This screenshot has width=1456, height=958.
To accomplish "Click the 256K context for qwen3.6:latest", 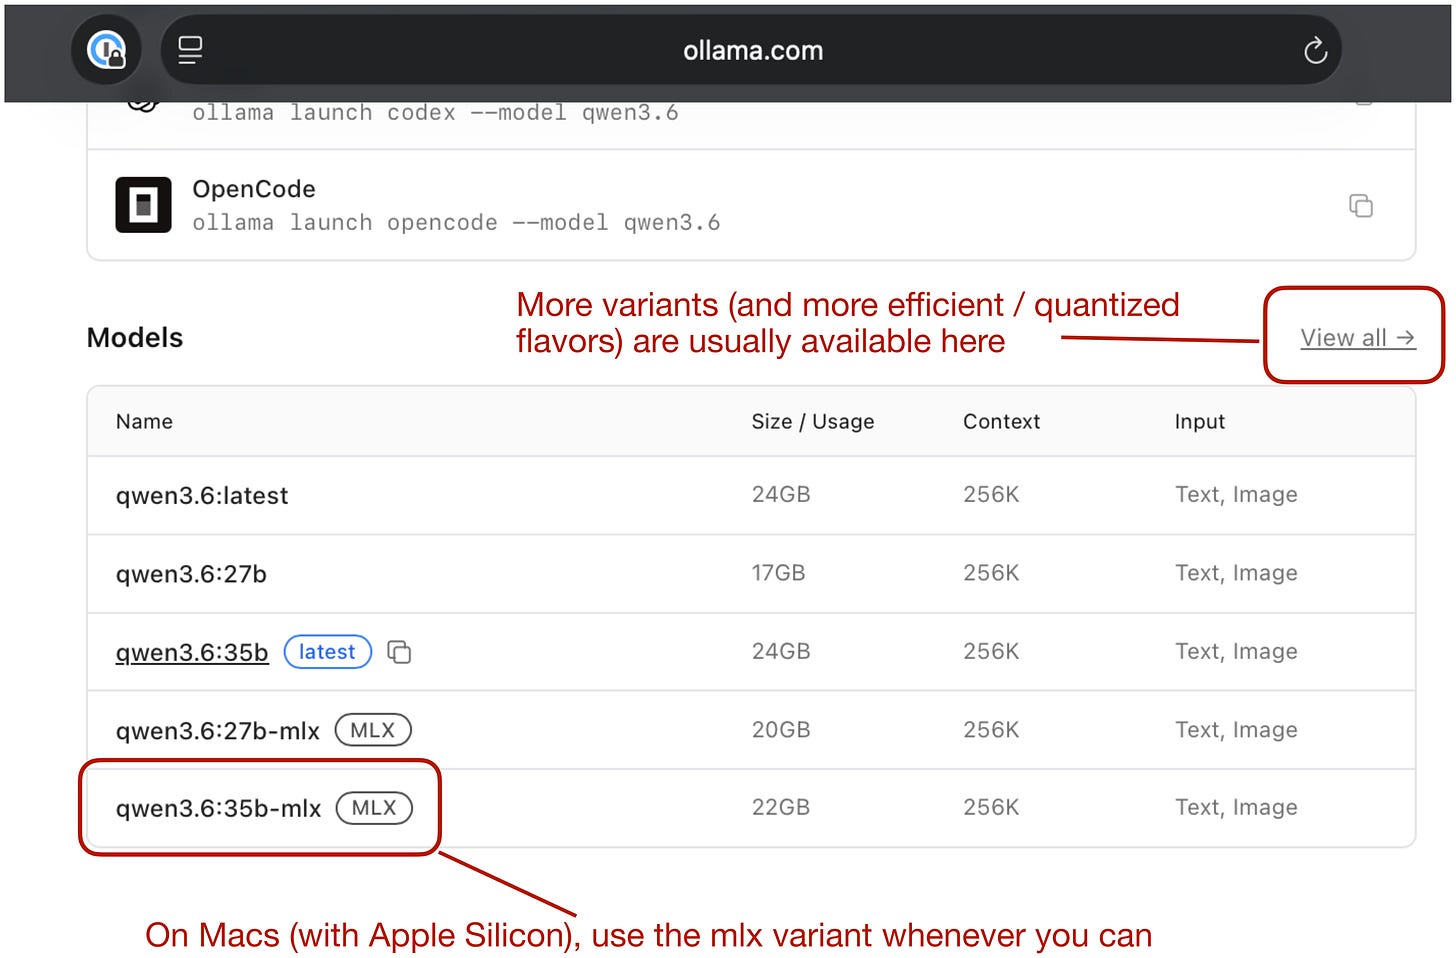I will click(991, 495).
